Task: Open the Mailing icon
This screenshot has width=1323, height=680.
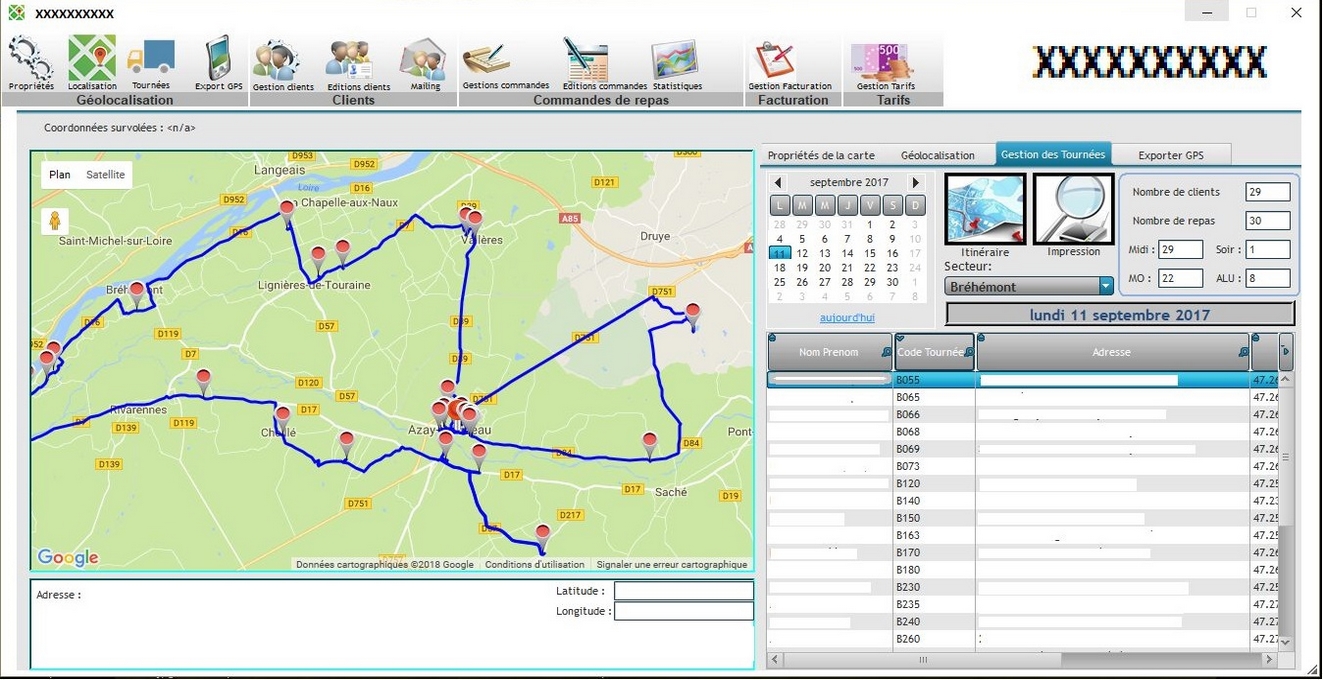Action: tap(424, 61)
